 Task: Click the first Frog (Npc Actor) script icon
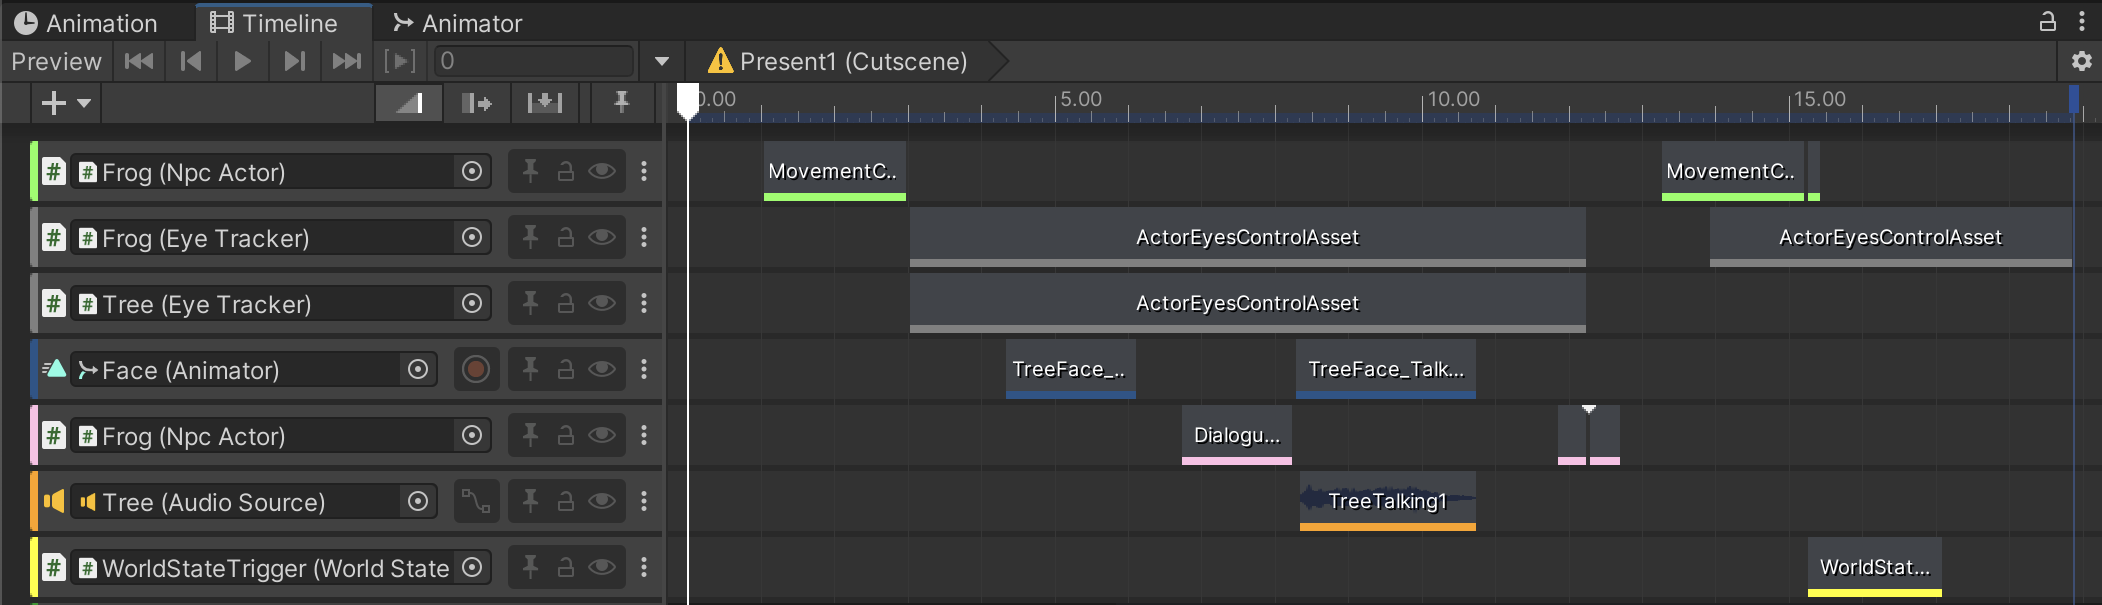(54, 171)
